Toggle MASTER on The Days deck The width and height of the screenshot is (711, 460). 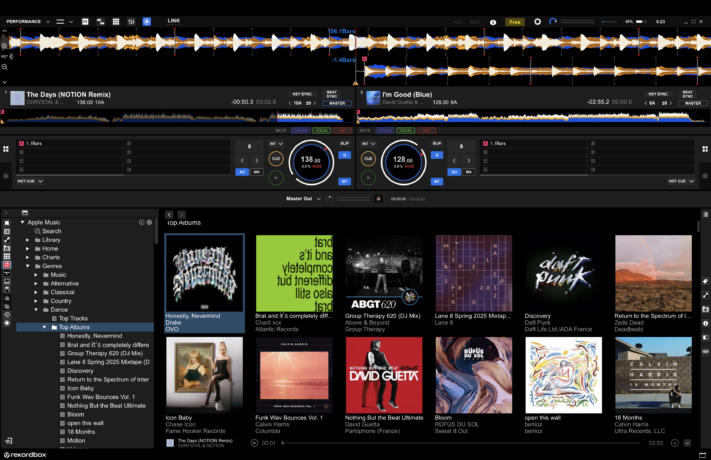click(x=337, y=103)
